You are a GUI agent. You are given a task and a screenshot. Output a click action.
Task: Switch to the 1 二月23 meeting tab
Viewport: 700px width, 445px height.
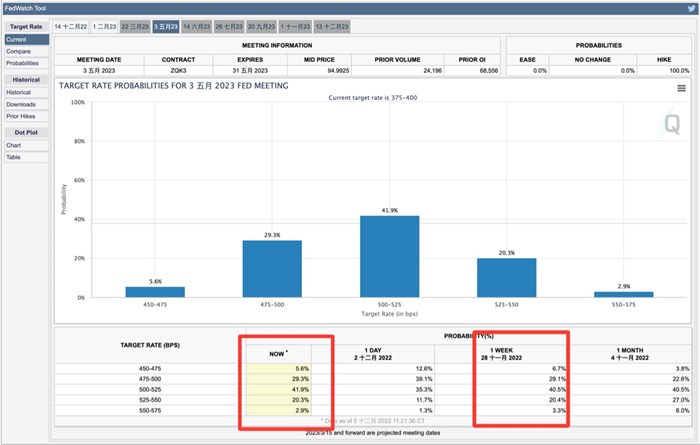tap(103, 25)
